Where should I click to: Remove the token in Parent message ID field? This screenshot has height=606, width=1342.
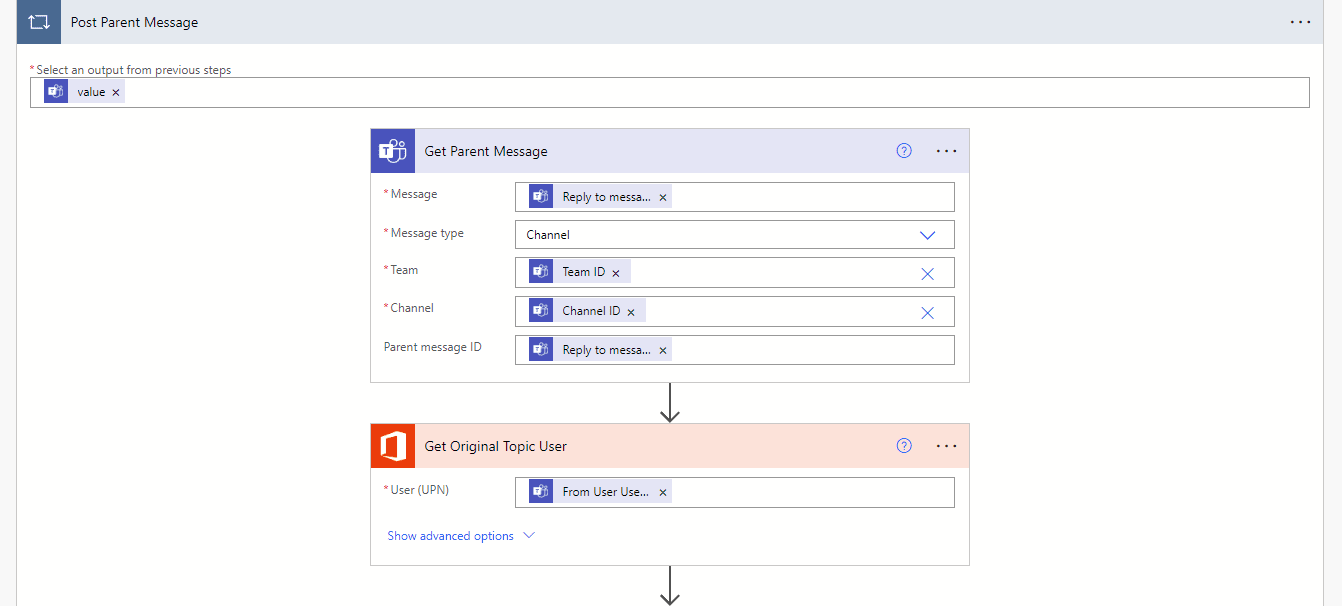(662, 351)
